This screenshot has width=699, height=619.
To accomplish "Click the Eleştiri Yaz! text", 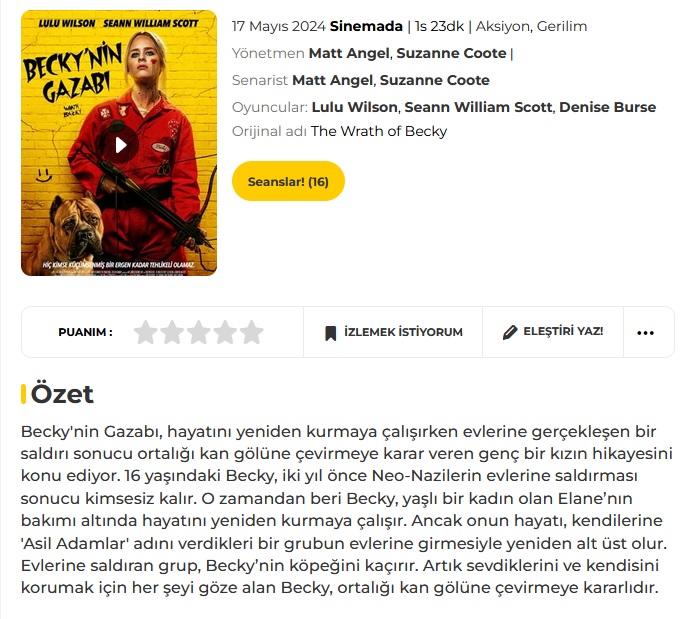I will (563, 331).
